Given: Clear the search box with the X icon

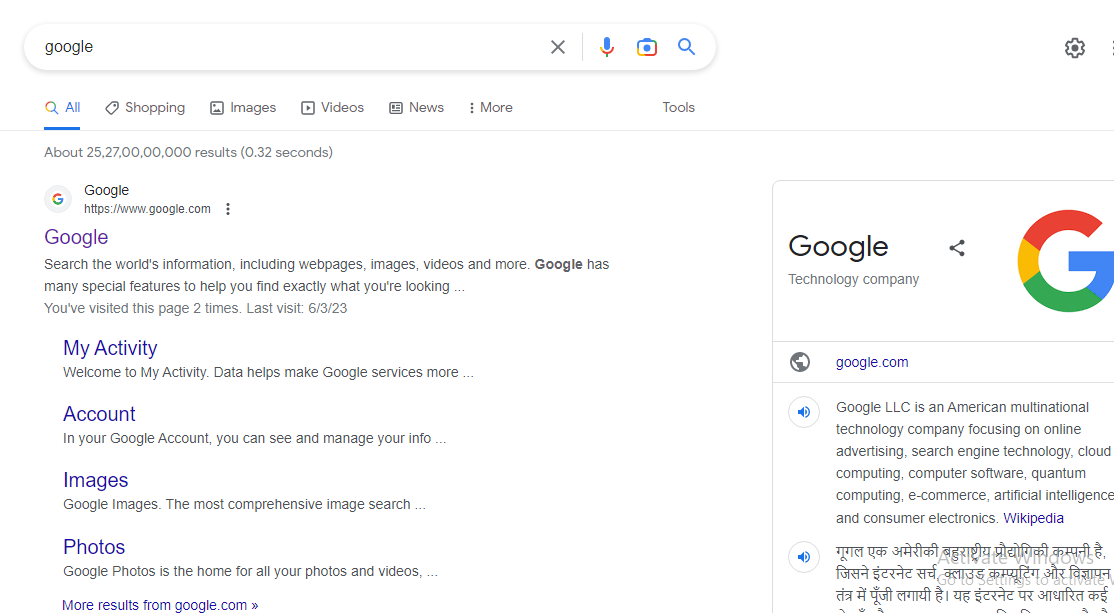Looking at the screenshot, I should [557, 46].
